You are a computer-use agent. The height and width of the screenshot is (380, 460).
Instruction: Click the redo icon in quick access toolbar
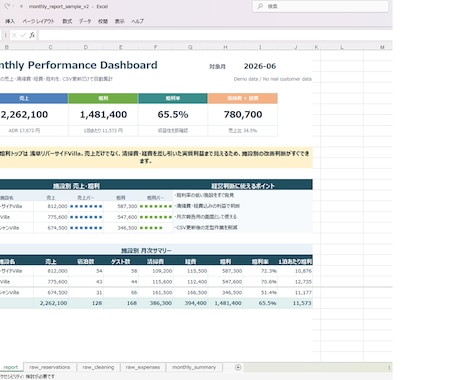pos(7,6)
